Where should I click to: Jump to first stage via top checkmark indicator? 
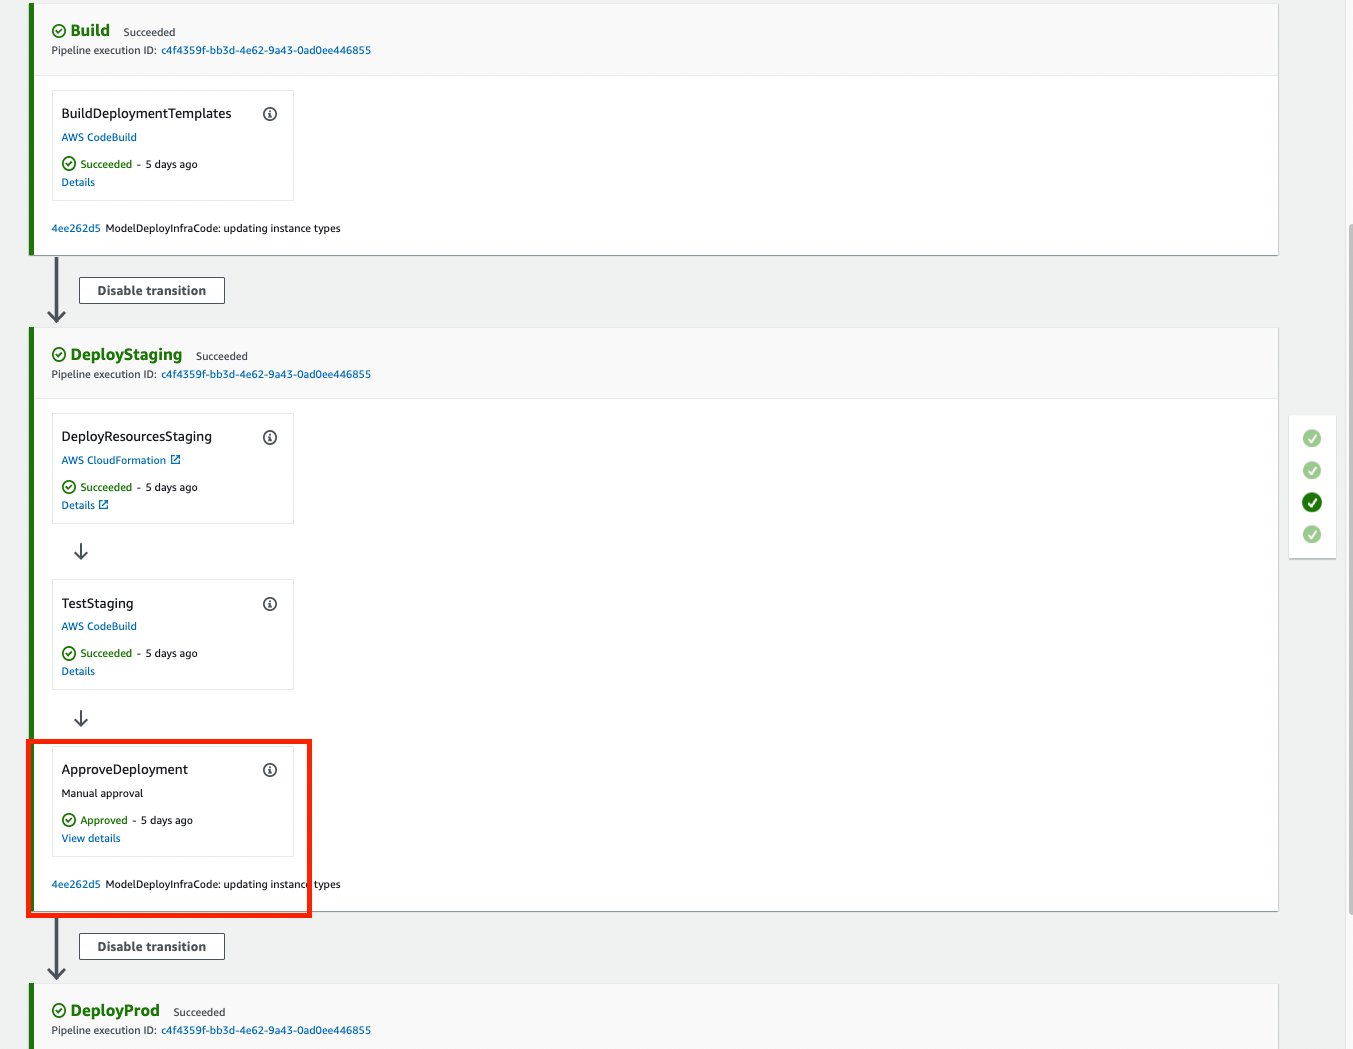tap(1312, 438)
